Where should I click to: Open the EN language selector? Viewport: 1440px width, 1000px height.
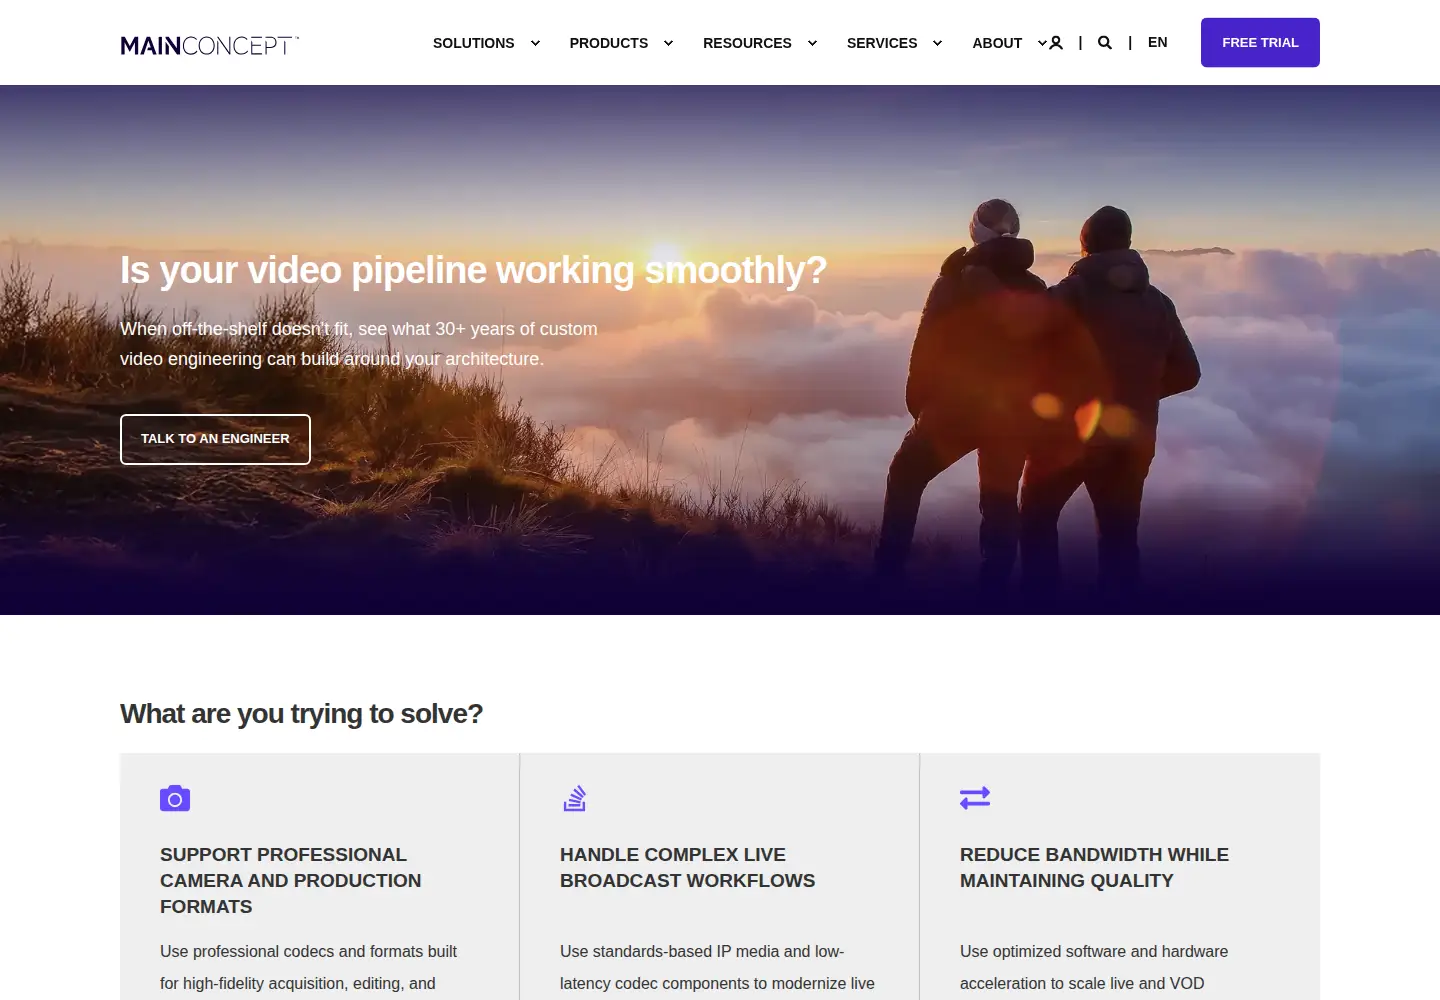(1158, 42)
